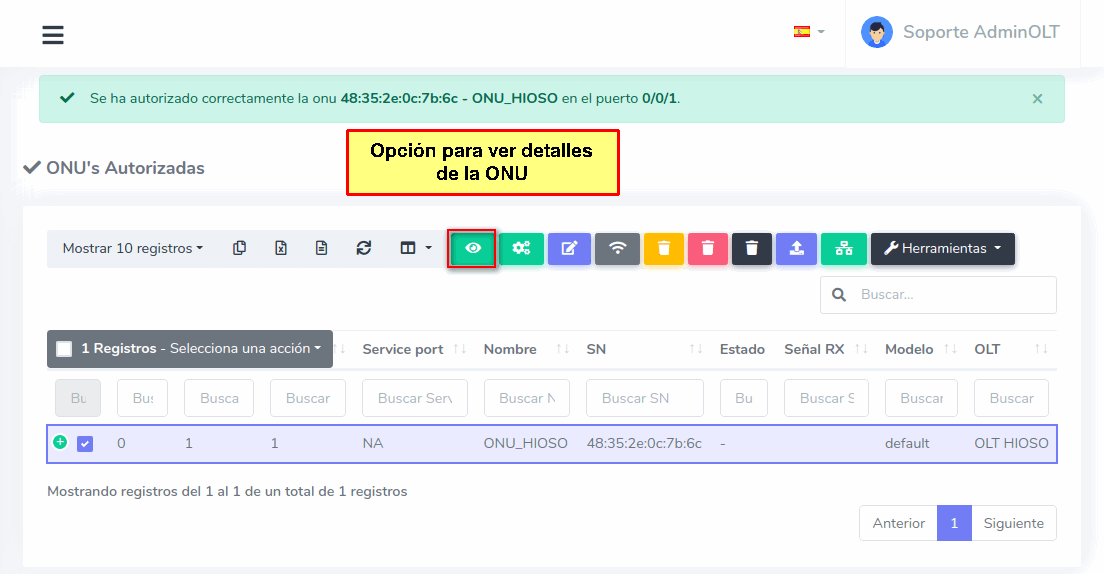Dismiss the green success alert
The height and width of the screenshot is (574, 1104).
point(1037,99)
